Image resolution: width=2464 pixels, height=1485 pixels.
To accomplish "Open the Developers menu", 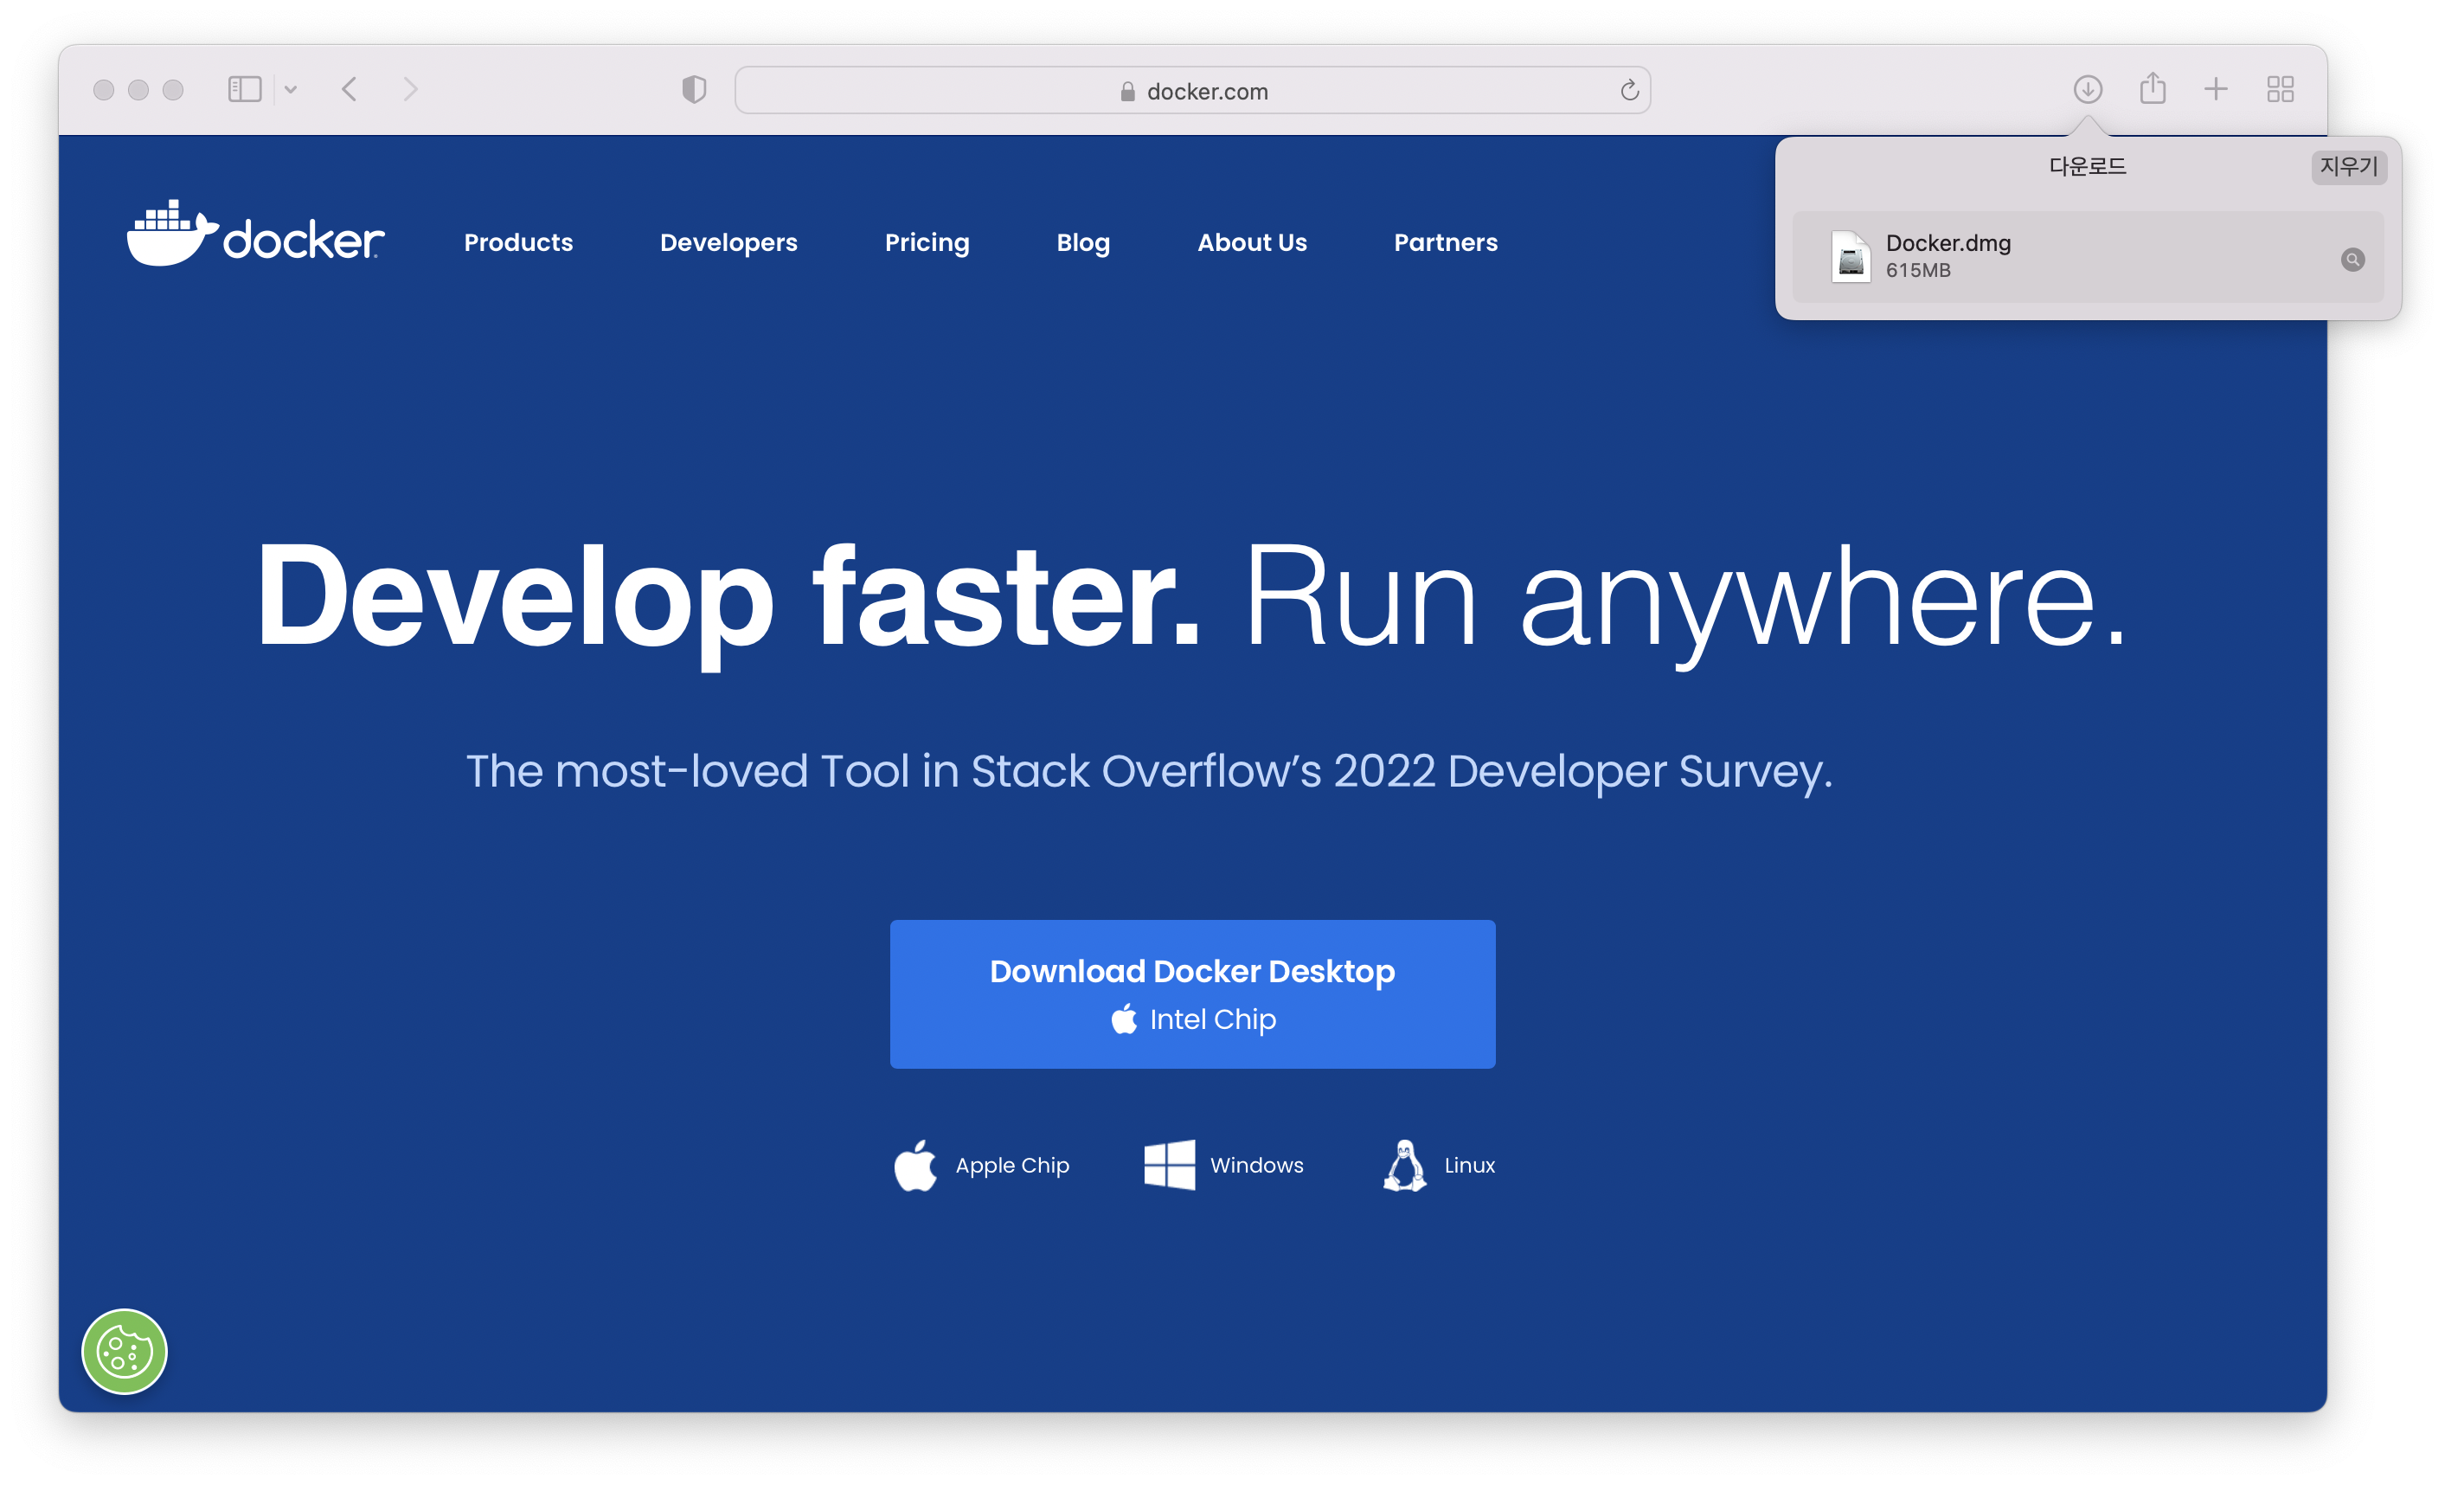I will (728, 242).
